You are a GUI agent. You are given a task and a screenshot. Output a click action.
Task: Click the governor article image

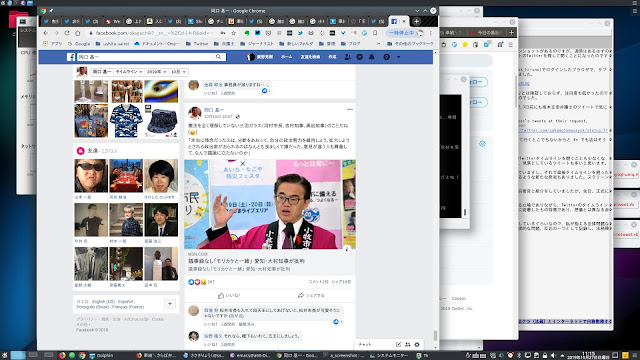[x=270, y=204]
